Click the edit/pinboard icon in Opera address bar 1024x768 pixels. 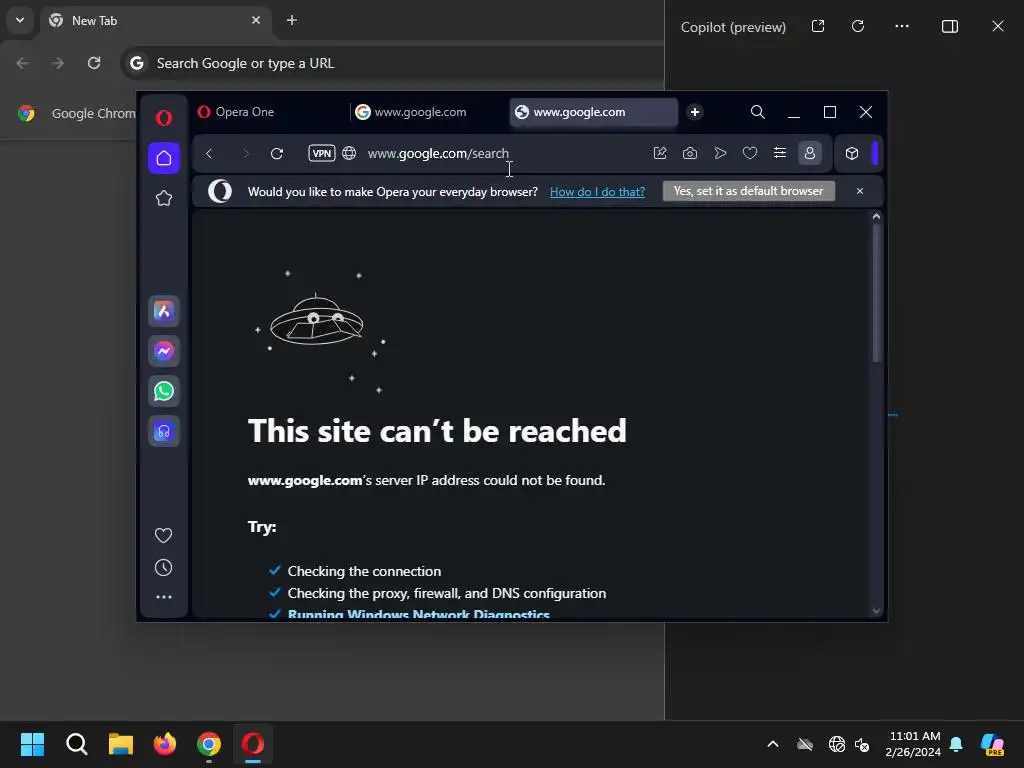(660, 153)
